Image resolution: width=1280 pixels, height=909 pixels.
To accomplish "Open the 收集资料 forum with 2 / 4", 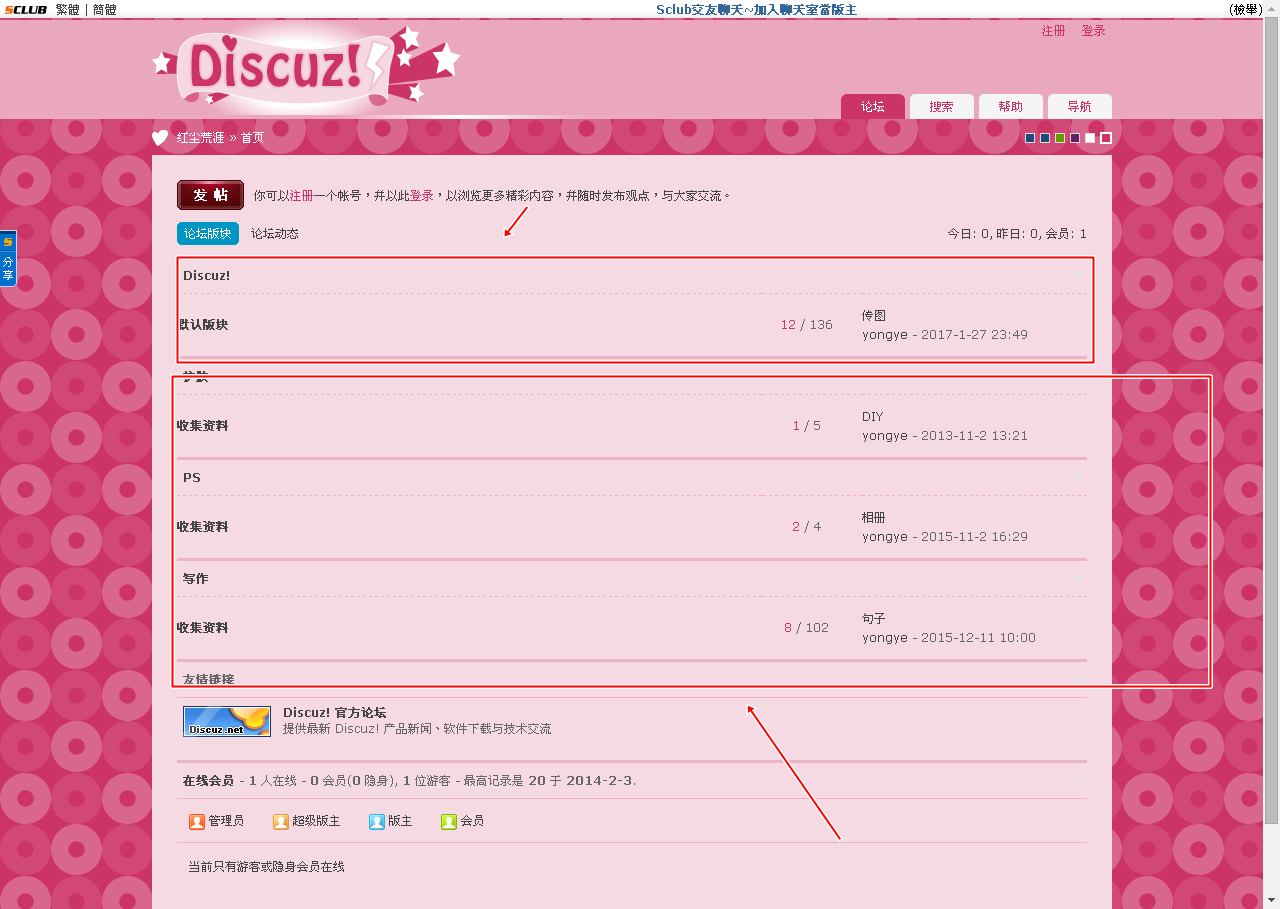I will coord(203,527).
